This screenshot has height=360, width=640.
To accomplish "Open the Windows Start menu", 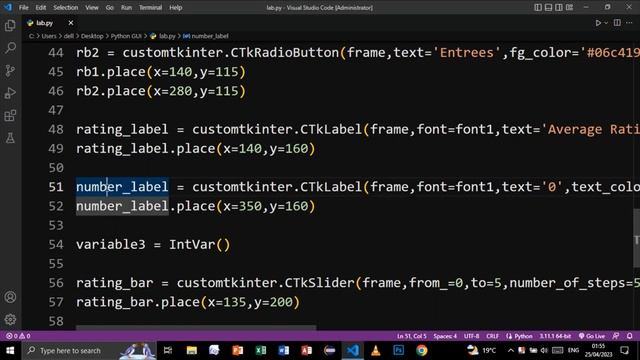I will click(10, 351).
